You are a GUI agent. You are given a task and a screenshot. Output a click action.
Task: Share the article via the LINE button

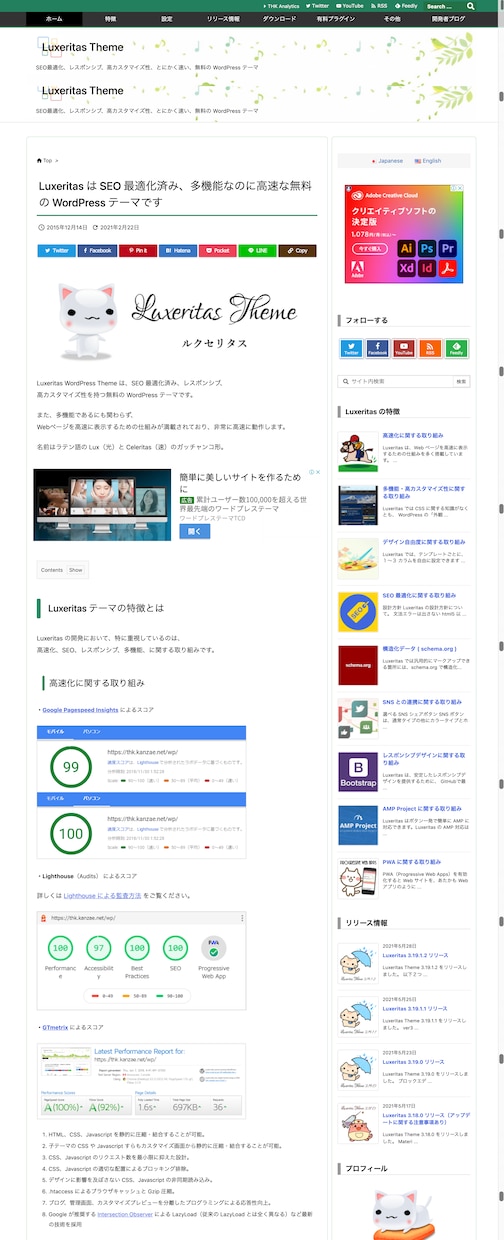[257, 251]
